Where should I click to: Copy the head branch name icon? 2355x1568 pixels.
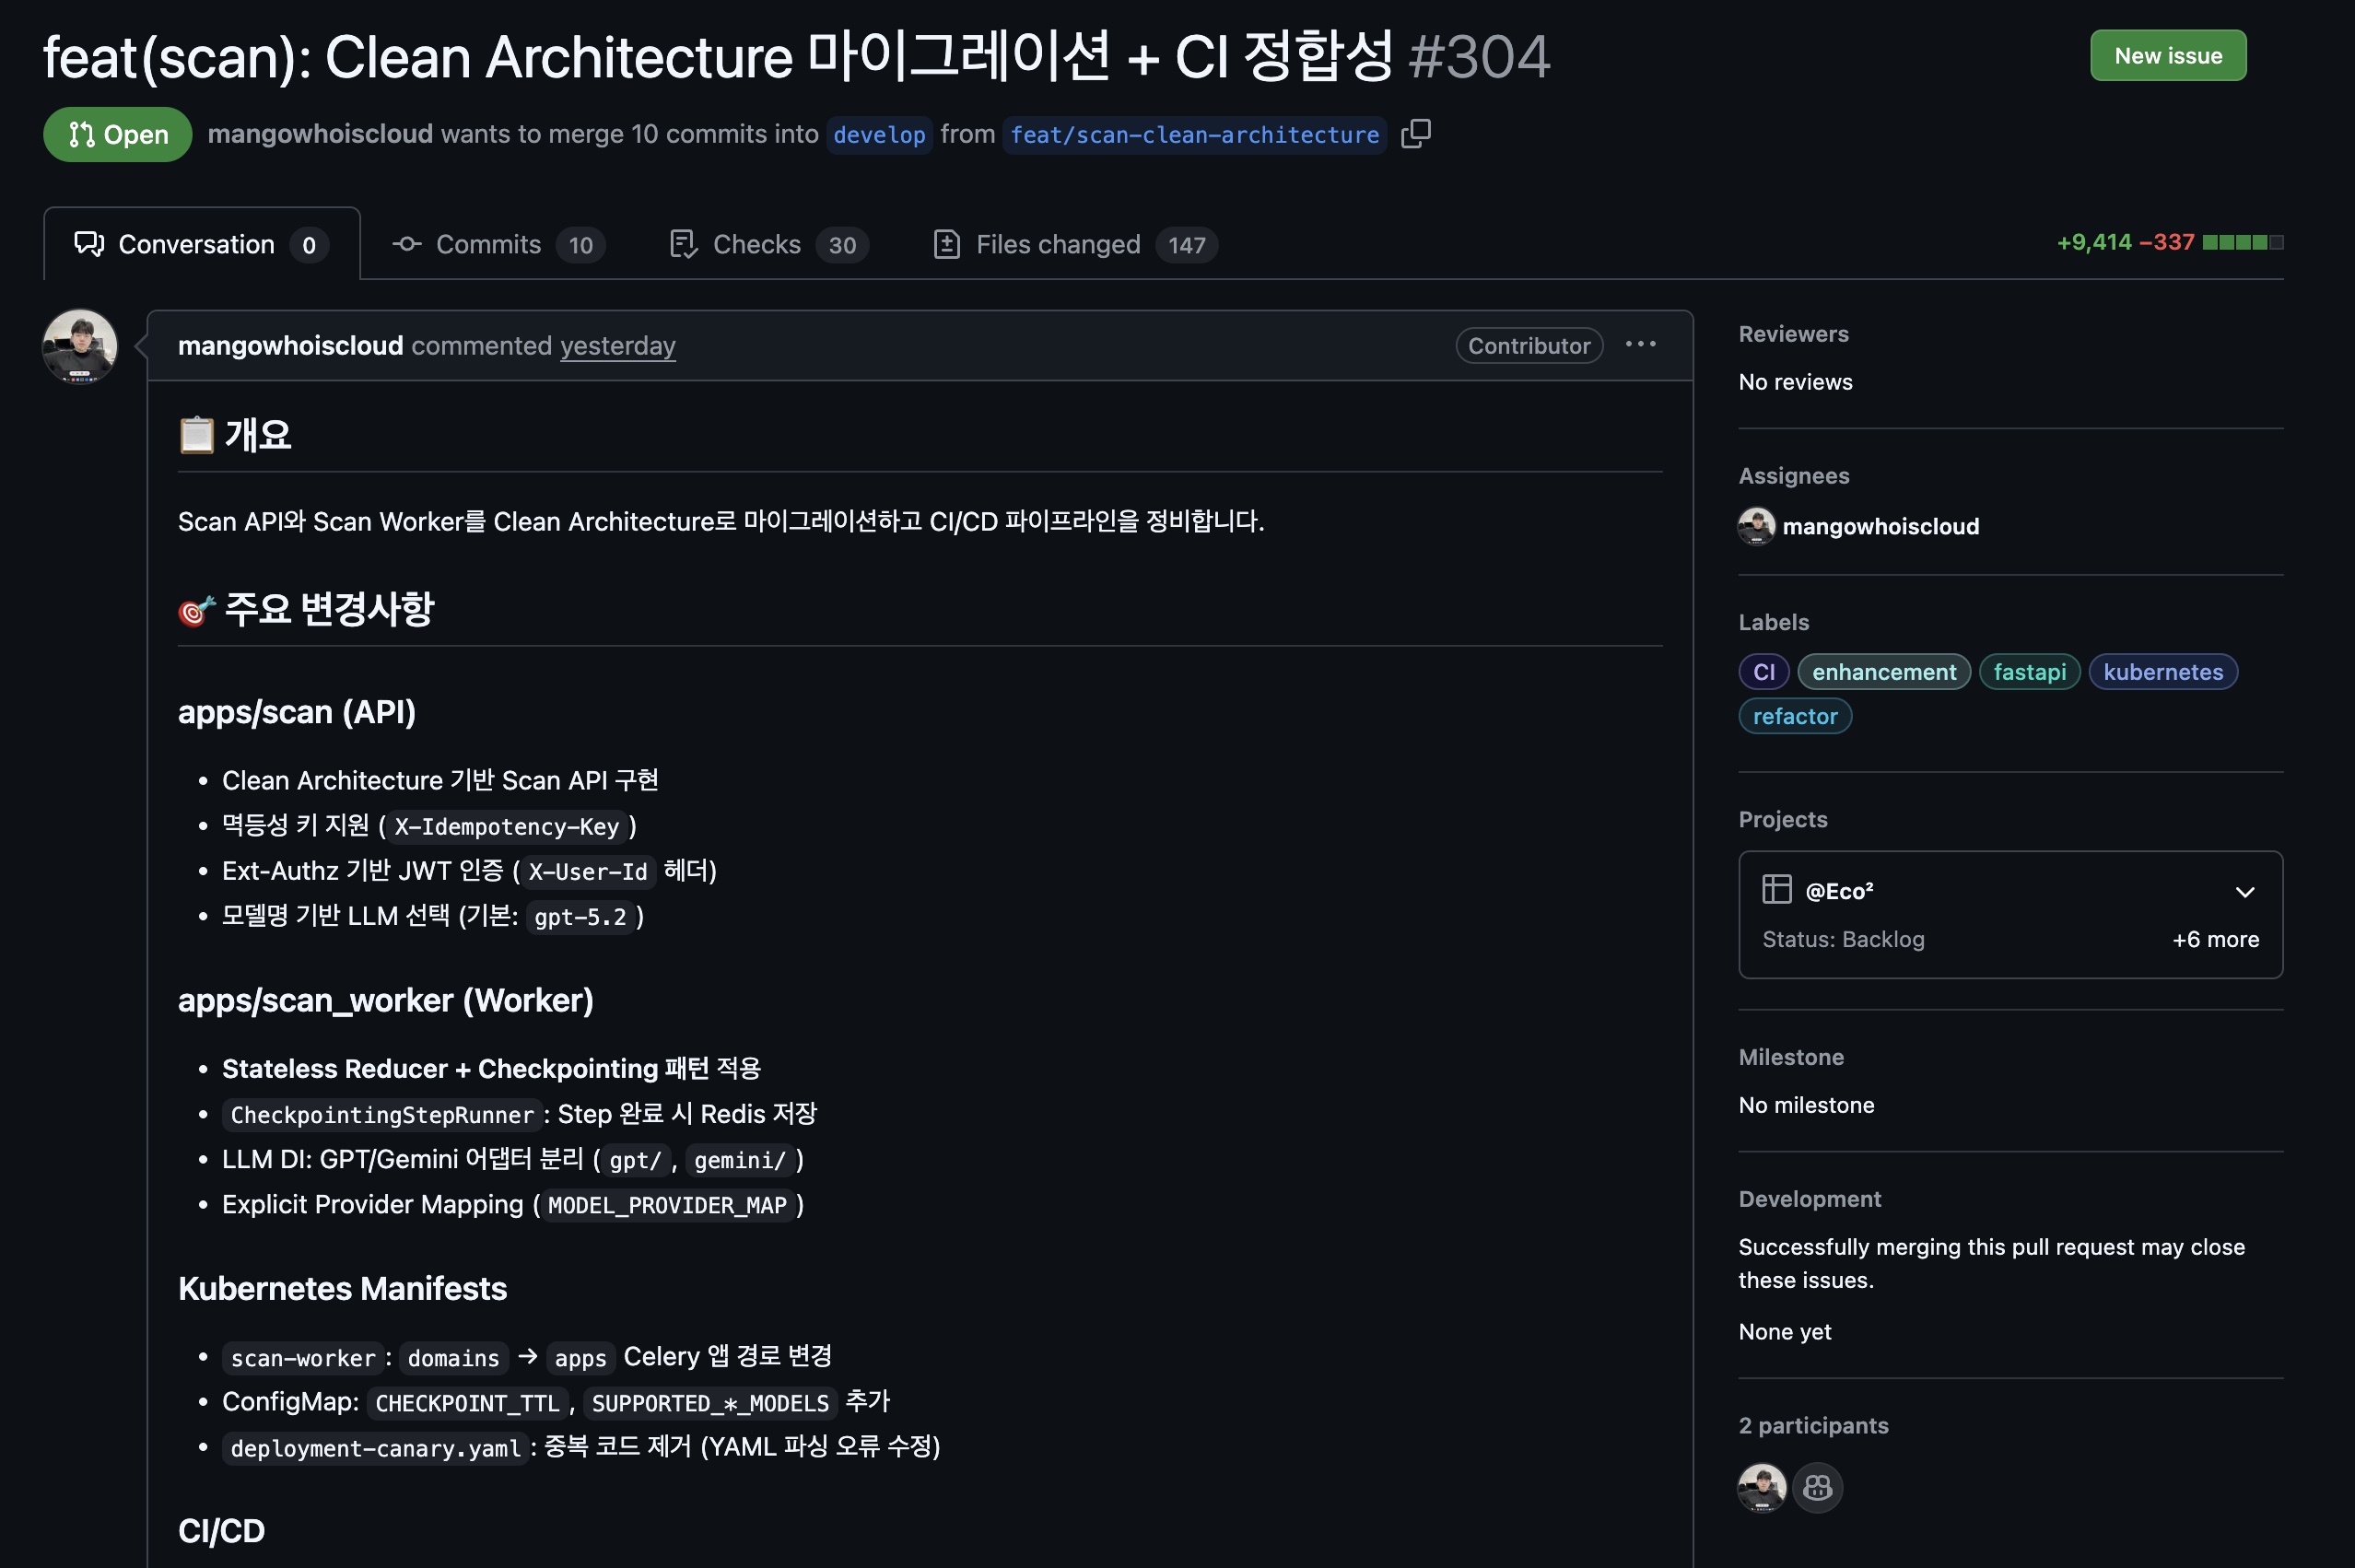1415,134
